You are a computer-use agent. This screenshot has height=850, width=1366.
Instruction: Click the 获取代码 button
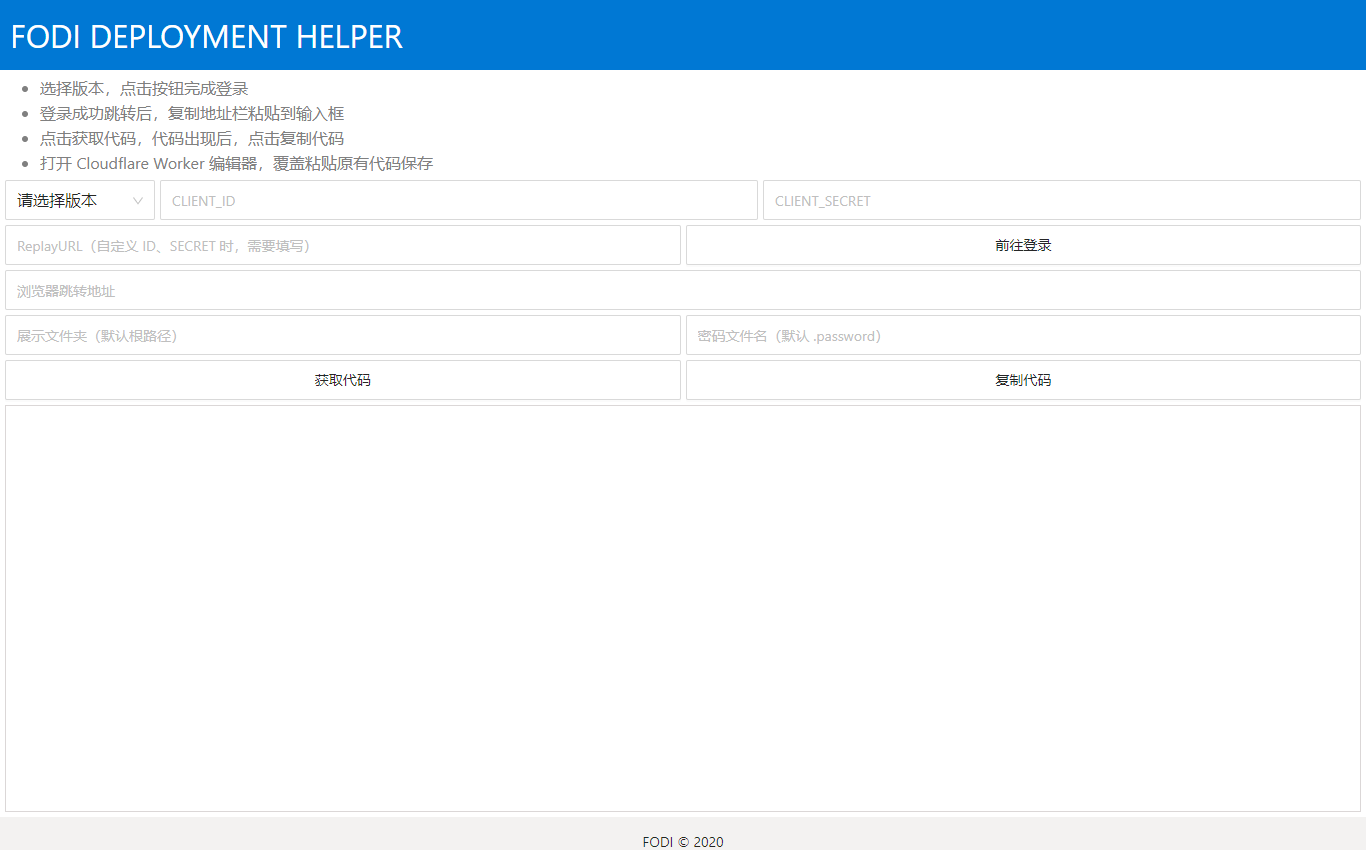coord(343,380)
